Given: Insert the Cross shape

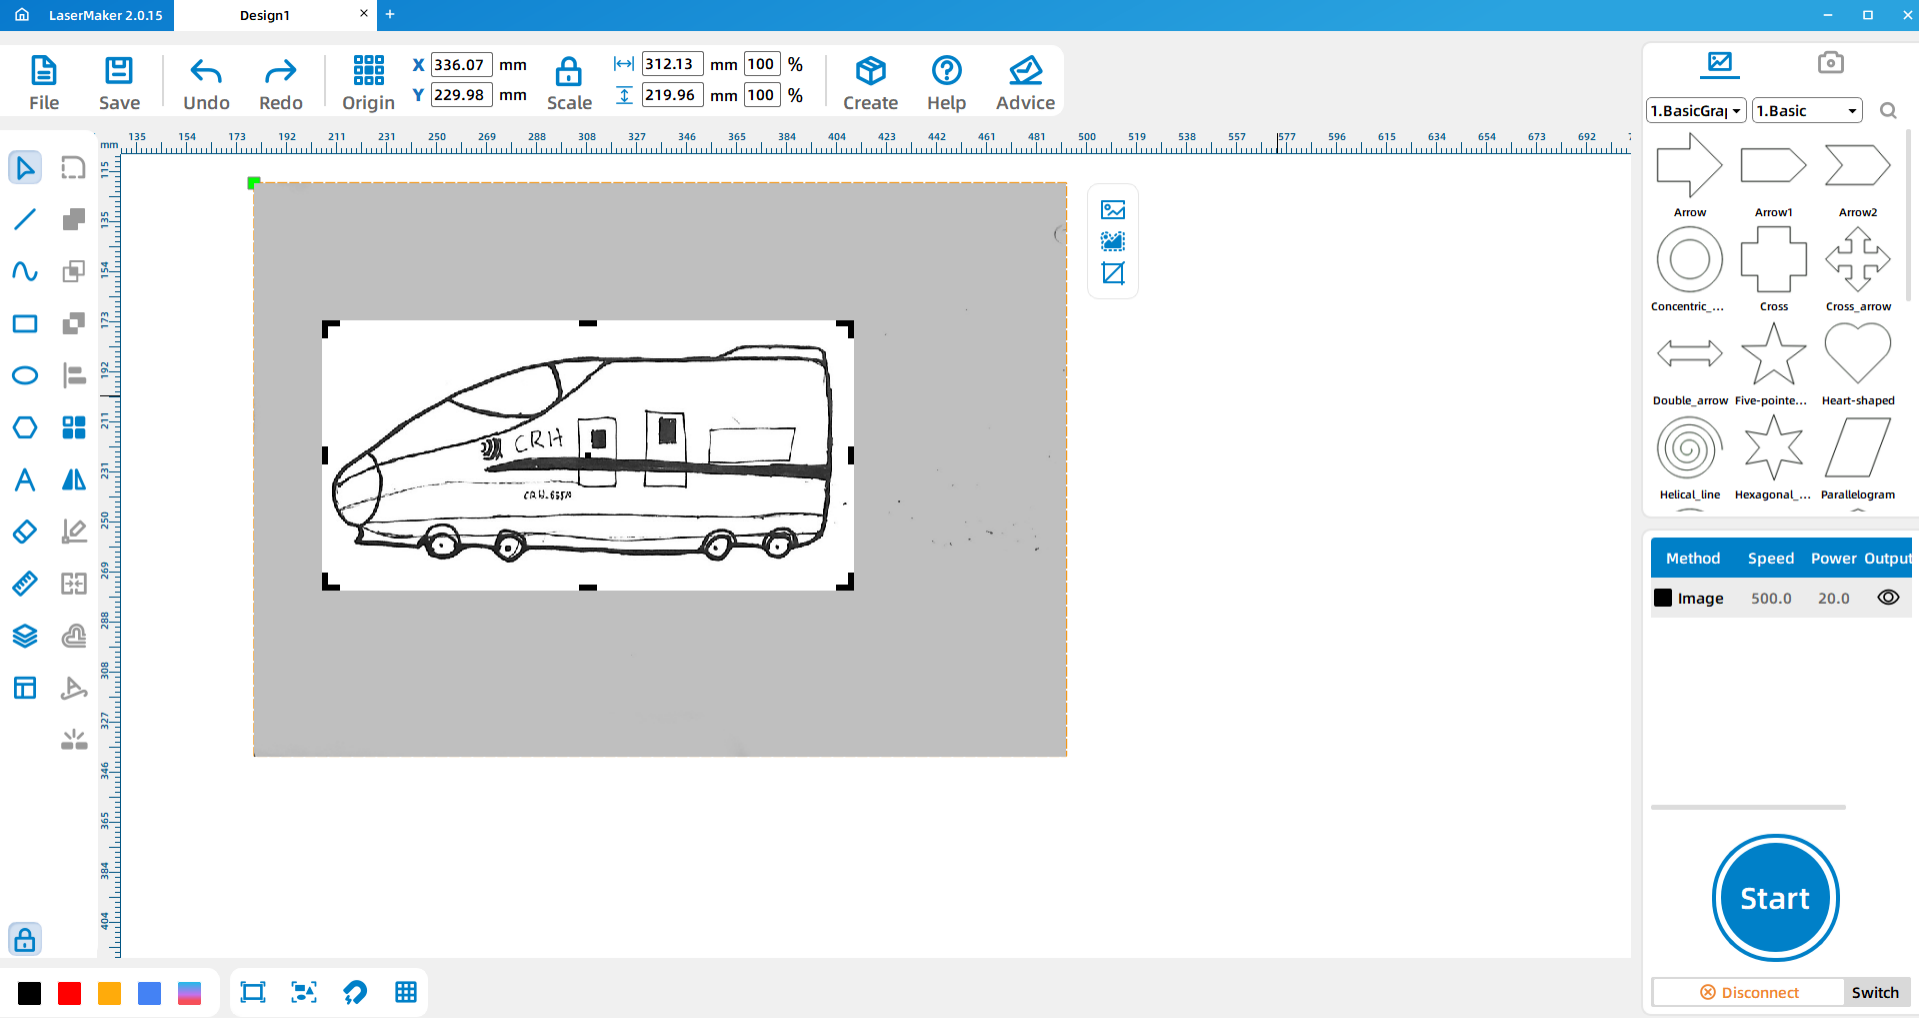Looking at the screenshot, I should [x=1773, y=268].
